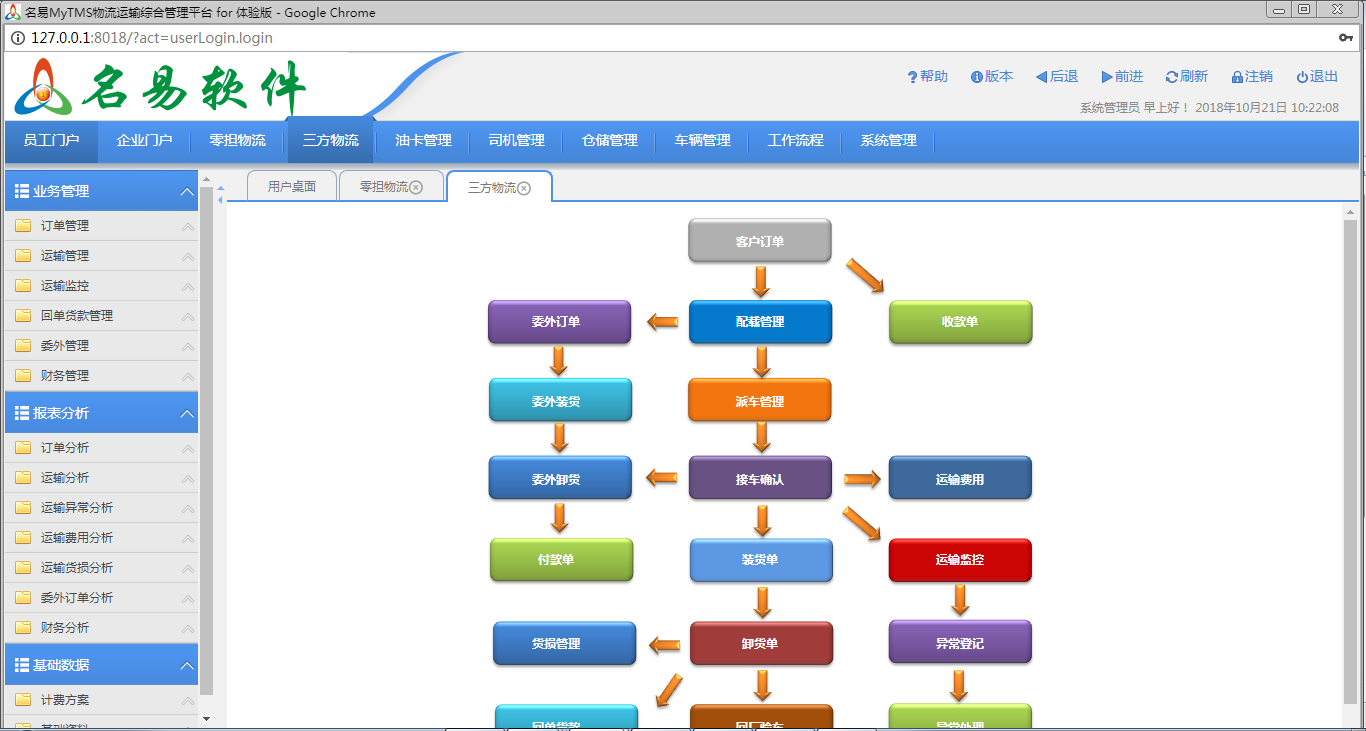1366x731 pixels.
Task: Open the 回单货款管理 folder icon
Action: [x=23, y=316]
